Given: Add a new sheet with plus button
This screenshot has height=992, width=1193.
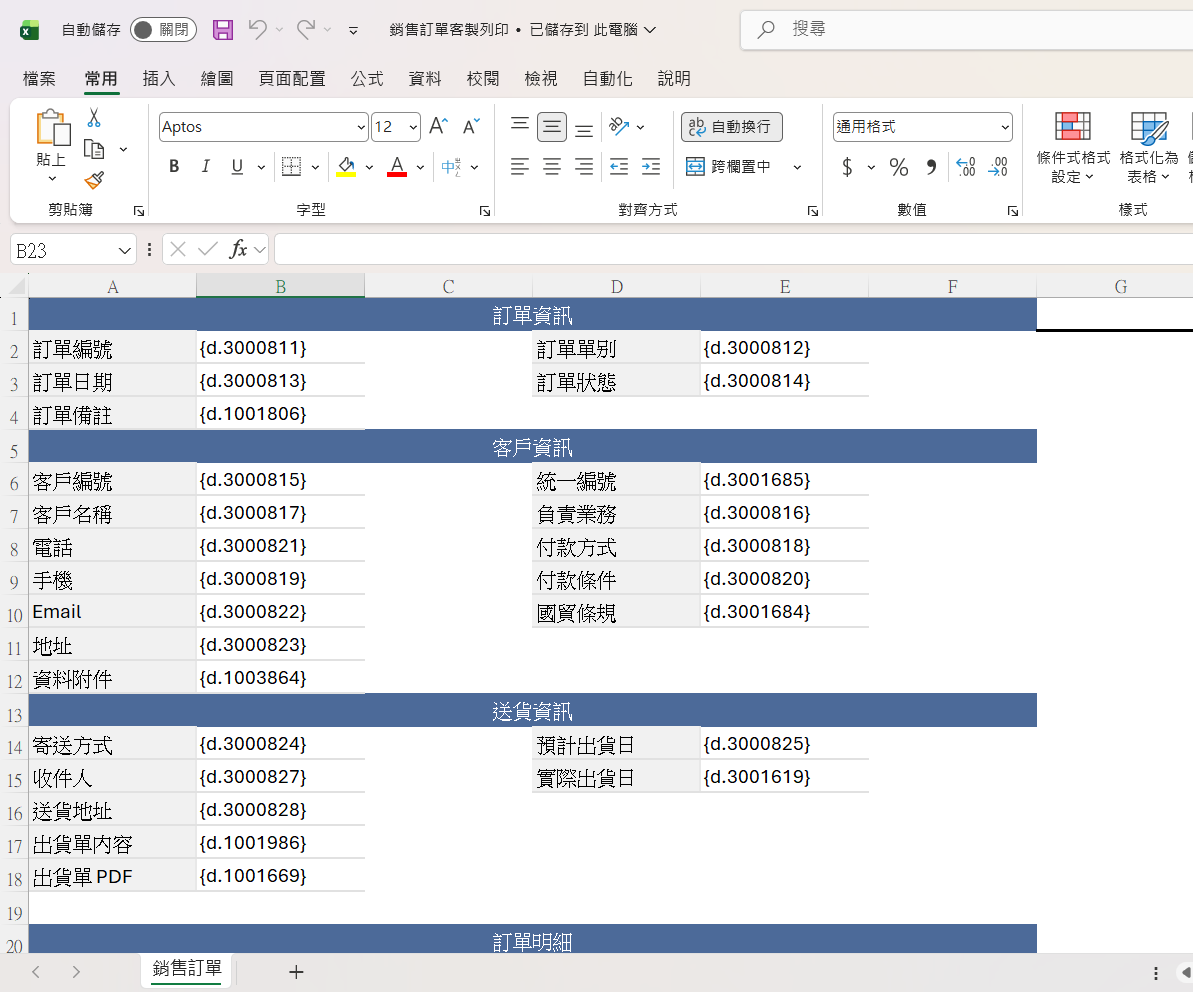Looking at the screenshot, I should (x=296, y=971).
